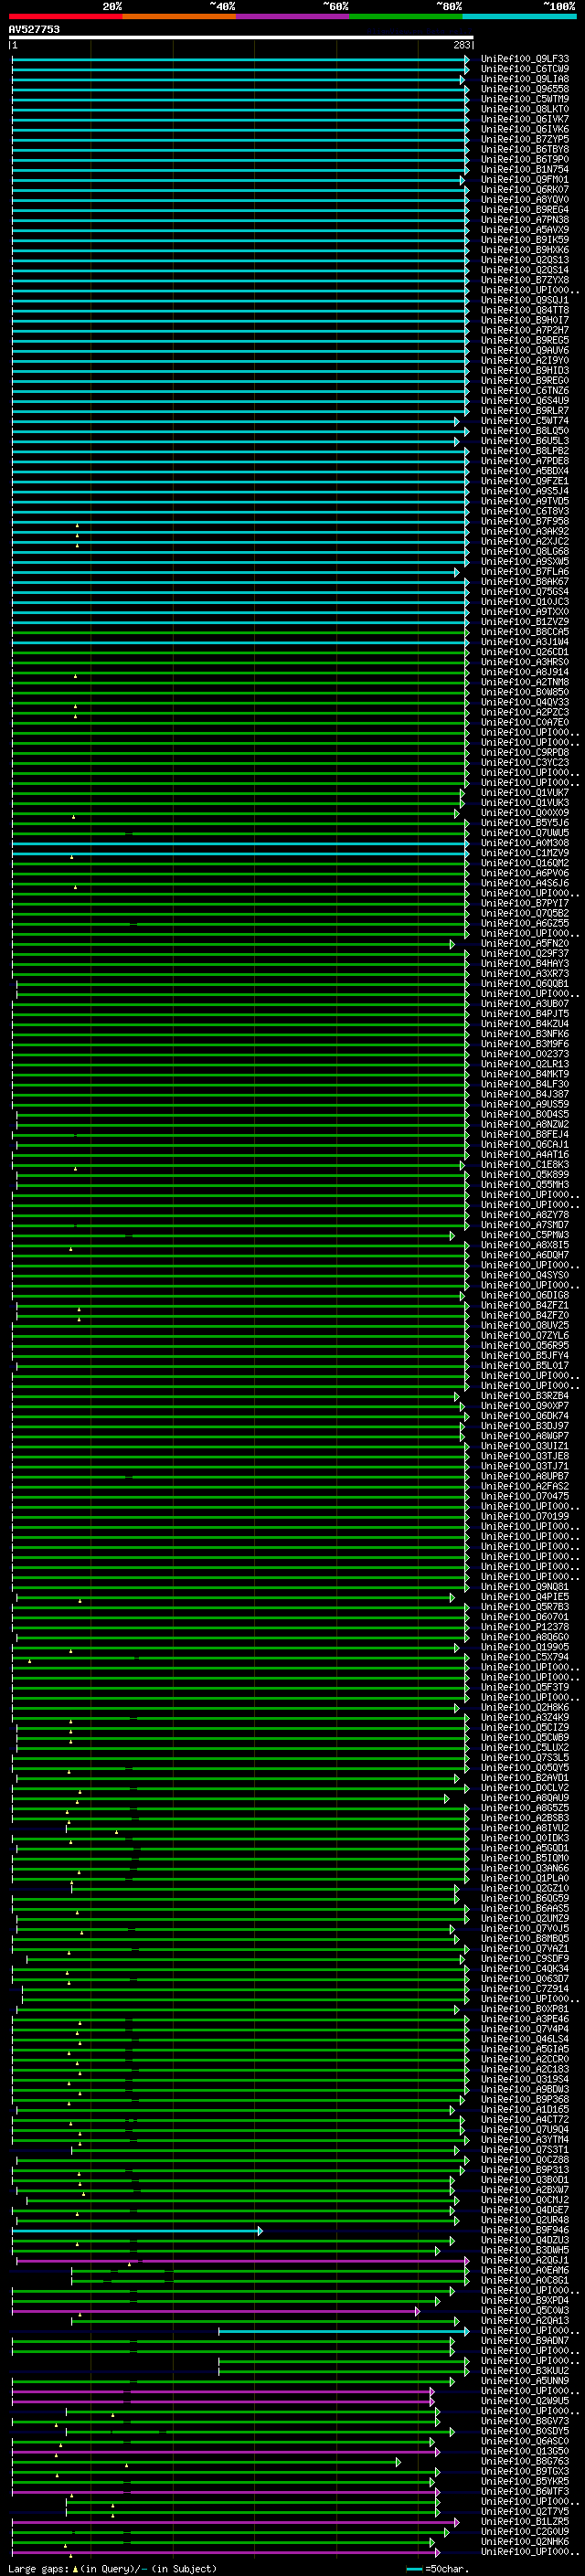The height and width of the screenshot is (2576, 585).
Task: Select the UniRef100_Q1VUK7 label
Action: (x=525, y=793)
